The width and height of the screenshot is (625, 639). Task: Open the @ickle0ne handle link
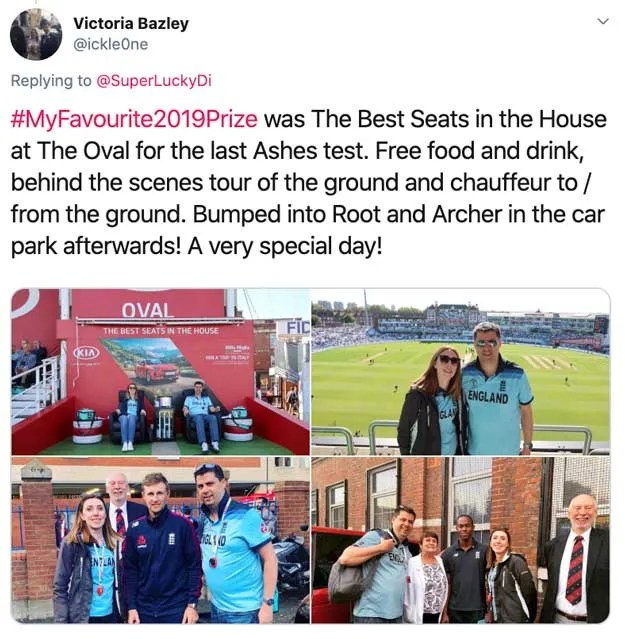pyautogui.click(x=110, y=44)
